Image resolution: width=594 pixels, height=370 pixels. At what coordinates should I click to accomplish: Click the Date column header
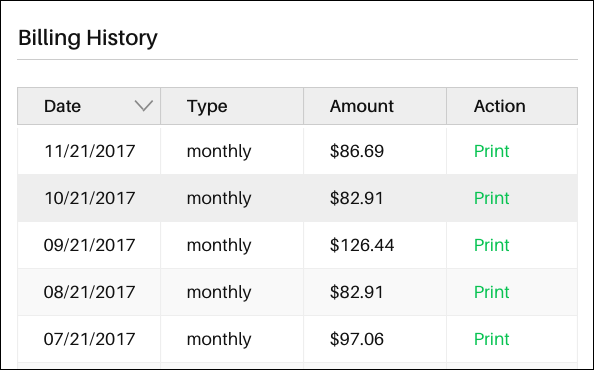[x=89, y=106]
